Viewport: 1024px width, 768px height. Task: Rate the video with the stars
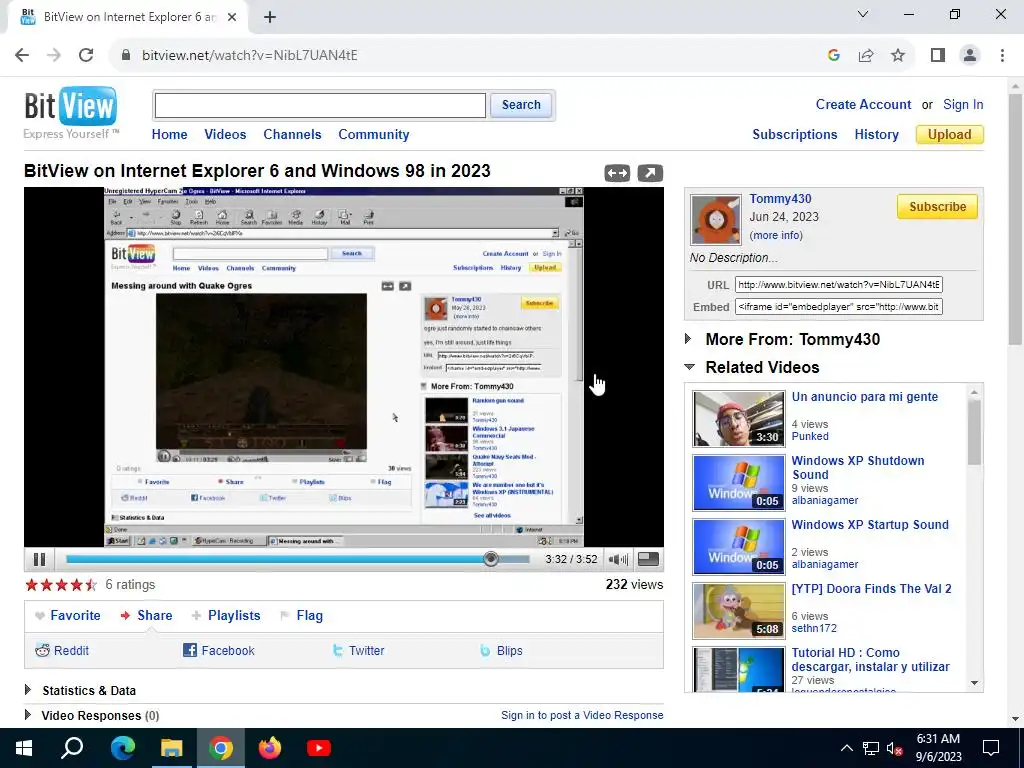pyautogui.click(x=61, y=584)
